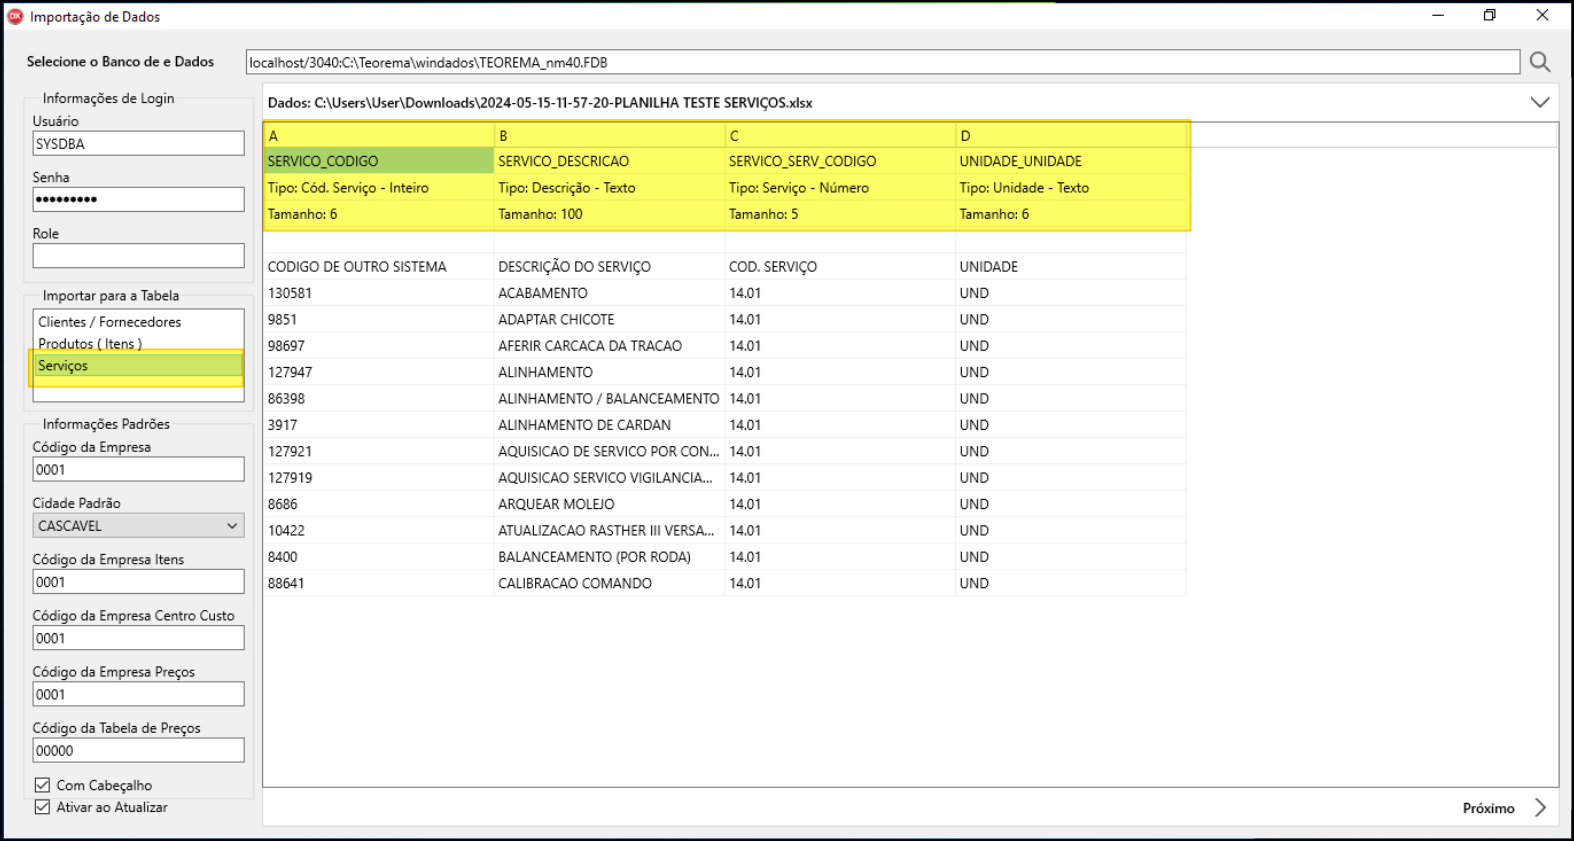
Task: Click AQUISICAO SERVICO VIGILANCIA cell
Action: (x=609, y=478)
